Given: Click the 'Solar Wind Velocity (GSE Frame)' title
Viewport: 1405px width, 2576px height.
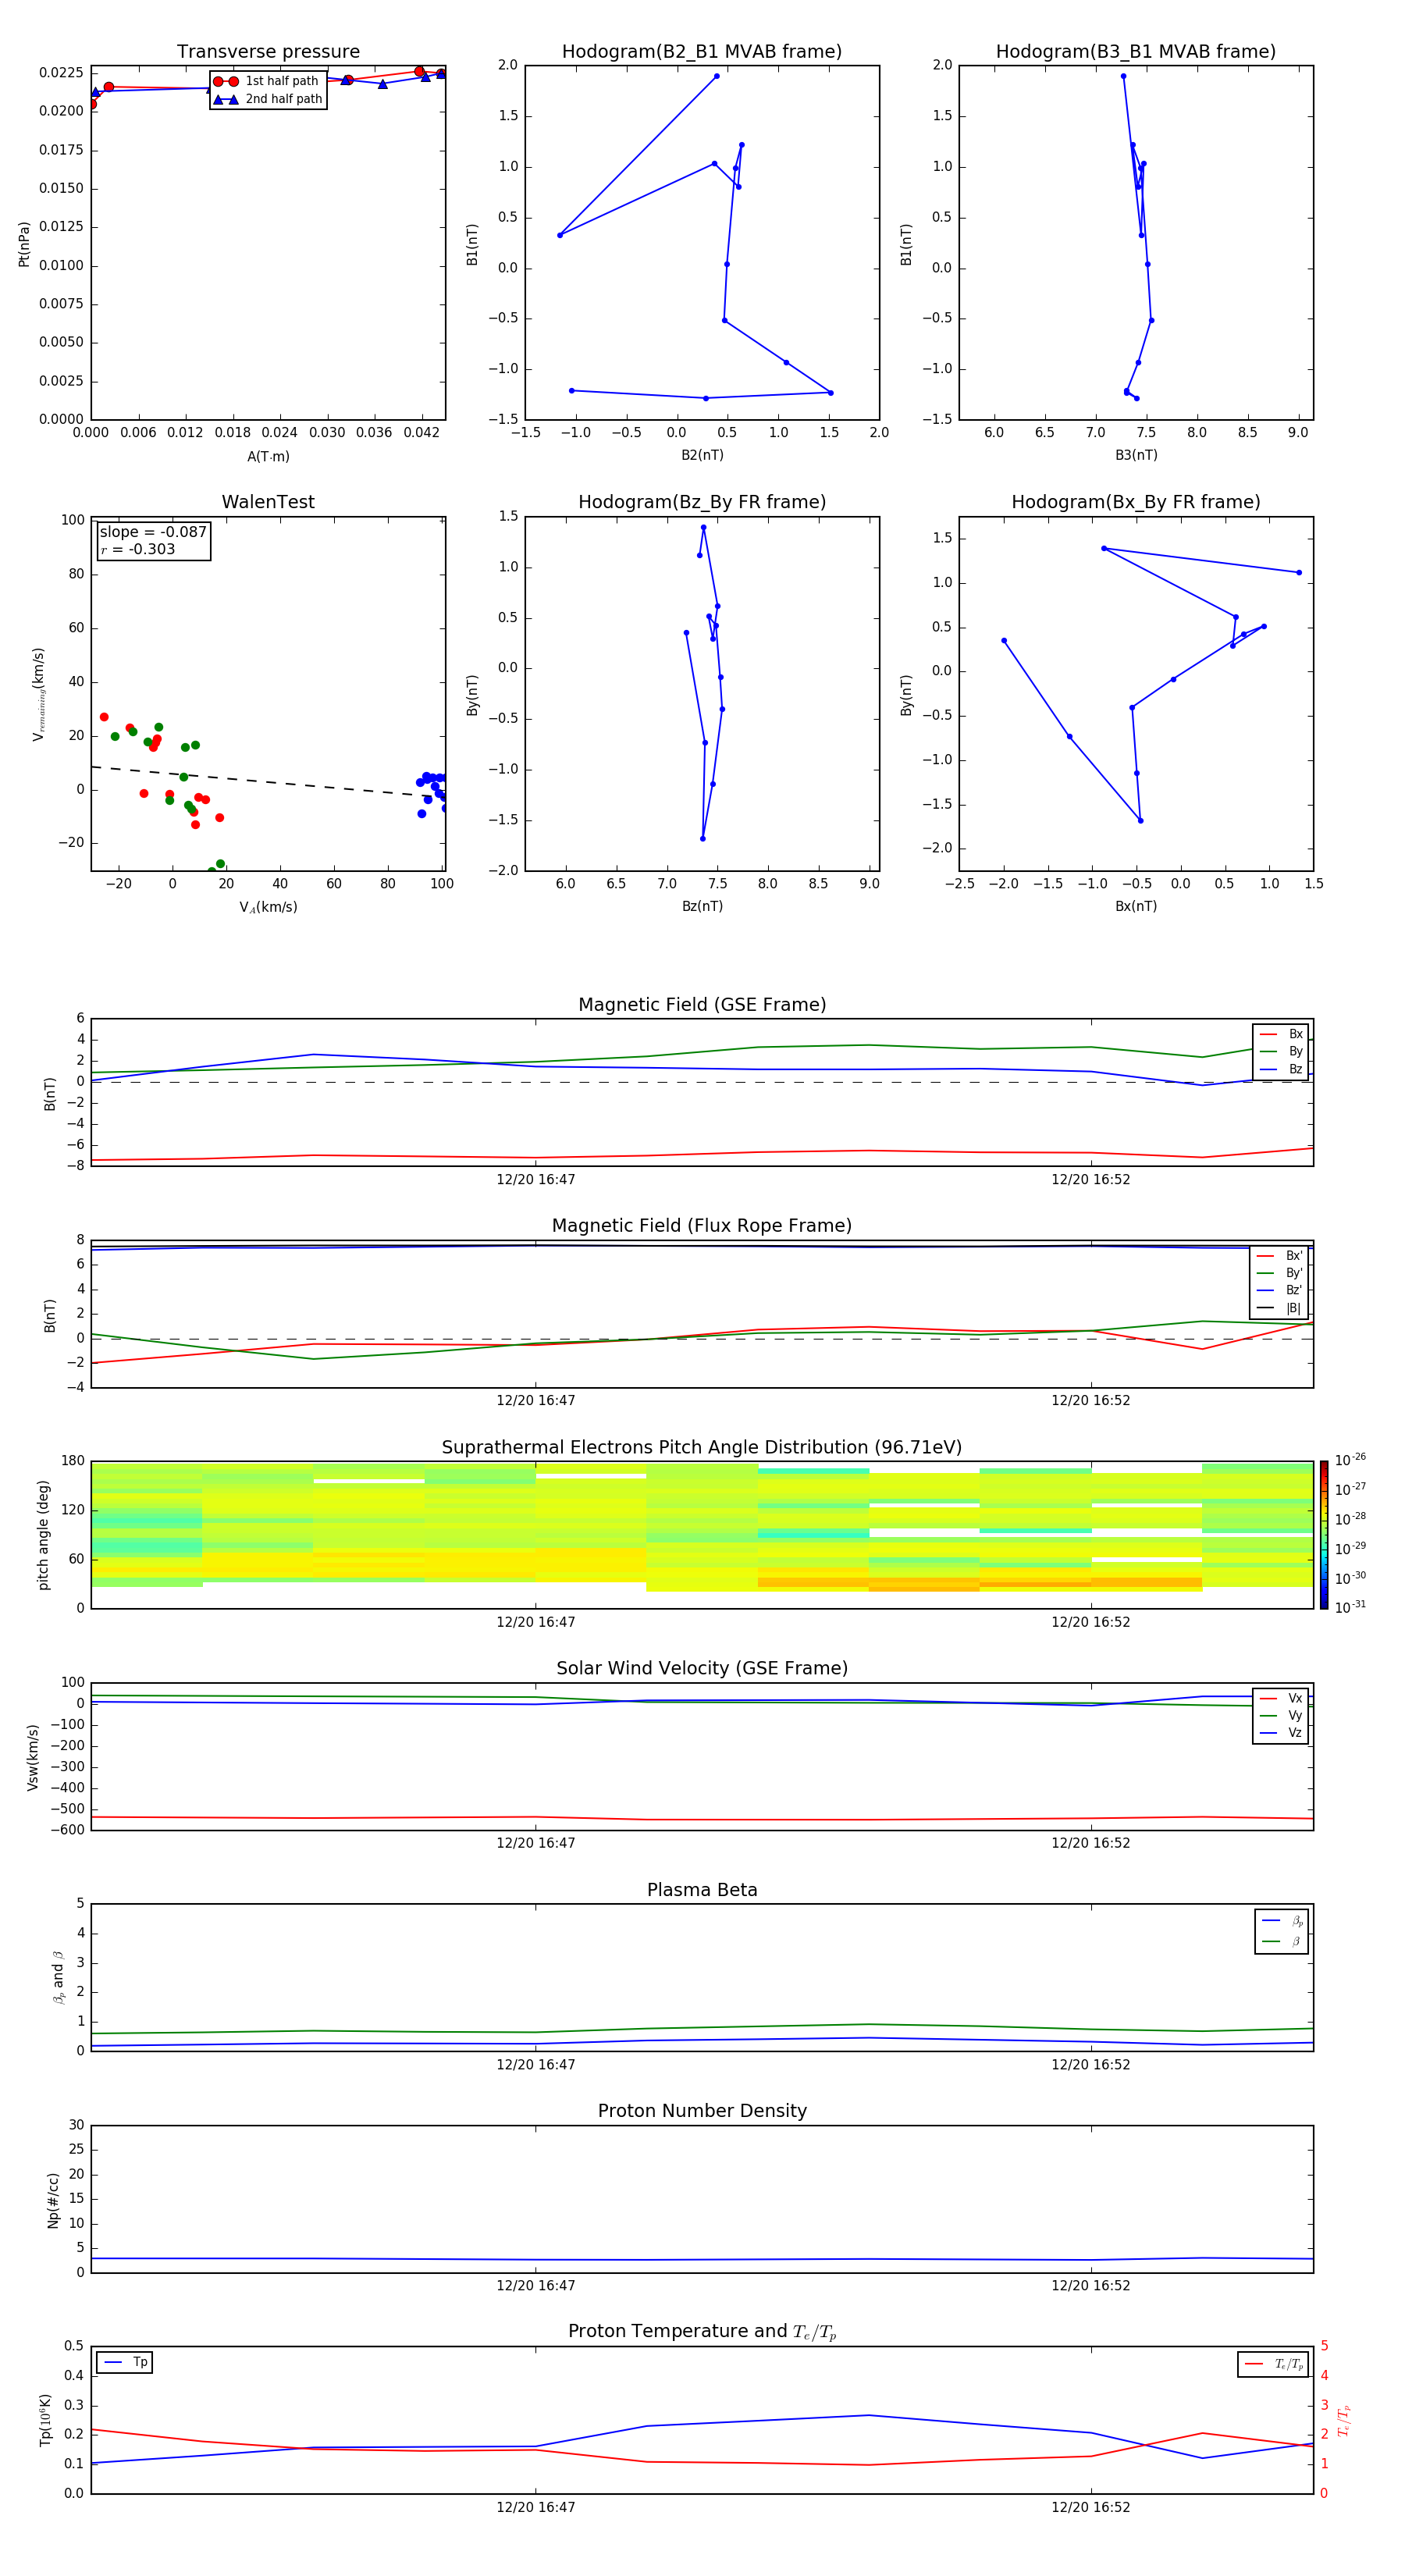Looking at the screenshot, I should [702, 1669].
